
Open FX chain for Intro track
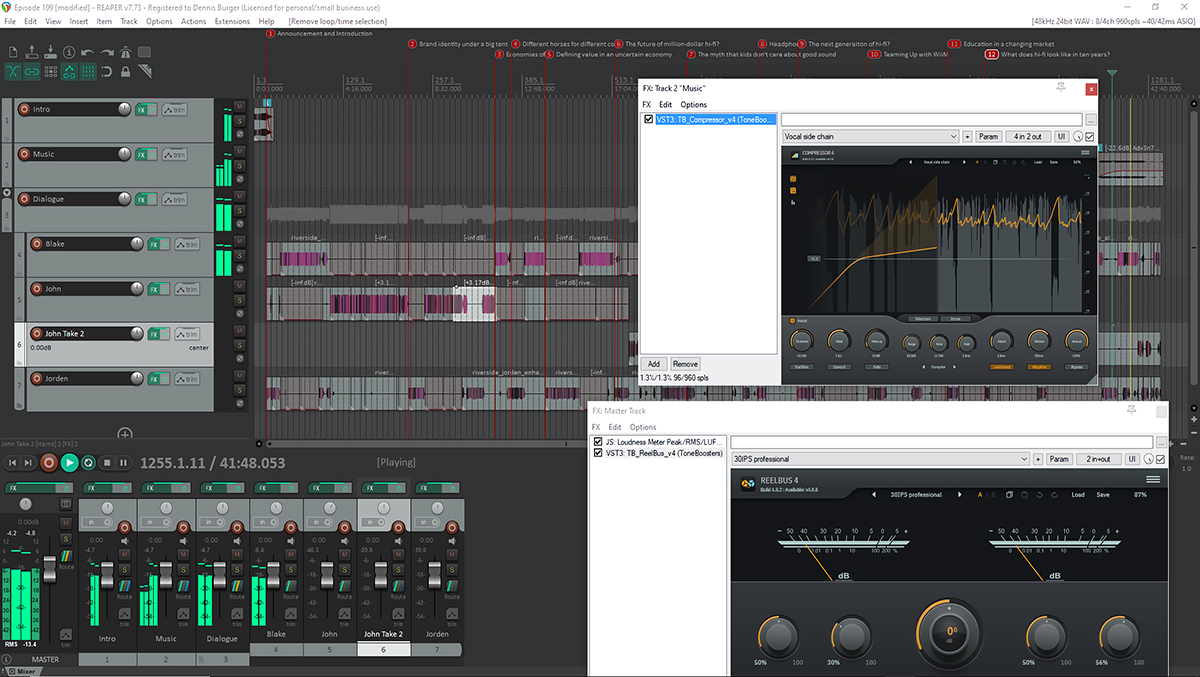[x=141, y=109]
